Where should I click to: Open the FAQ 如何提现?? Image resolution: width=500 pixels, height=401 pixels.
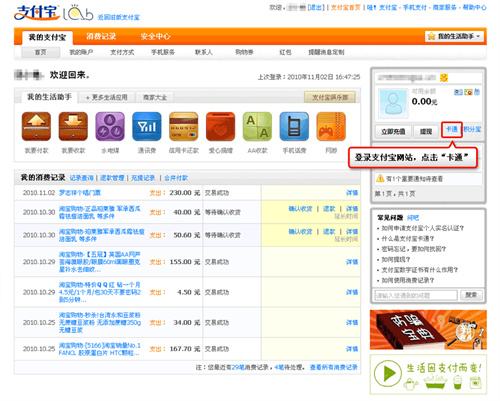click(396, 259)
